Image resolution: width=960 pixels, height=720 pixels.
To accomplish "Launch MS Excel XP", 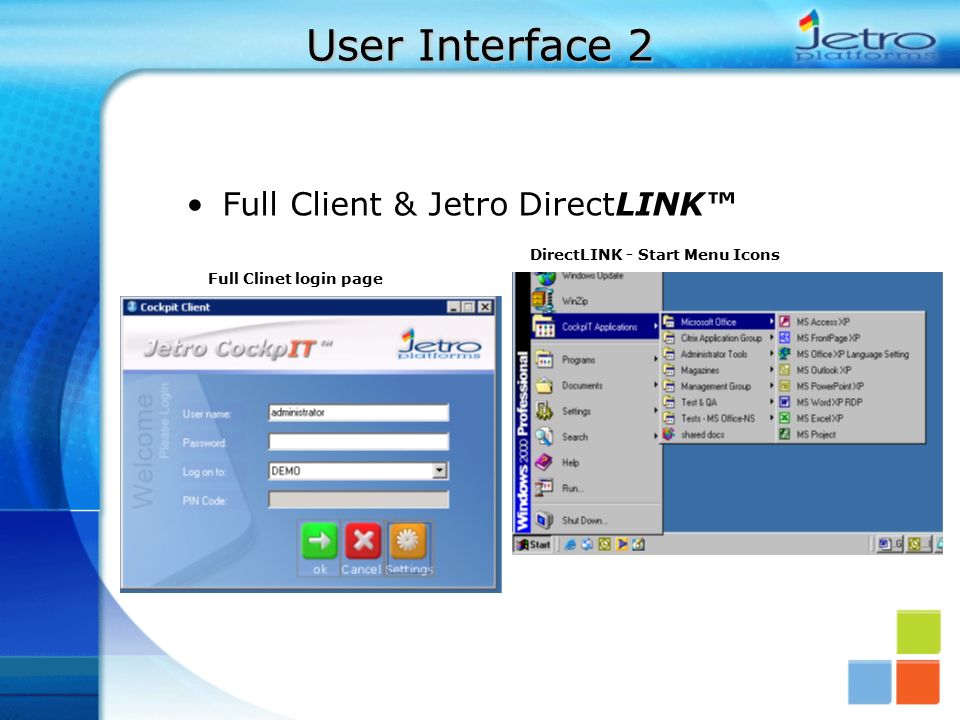I will (x=850, y=418).
